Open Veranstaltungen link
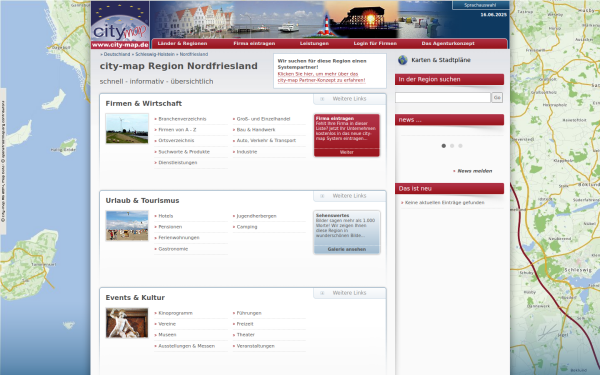600x375 pixels. coord(255,346)
